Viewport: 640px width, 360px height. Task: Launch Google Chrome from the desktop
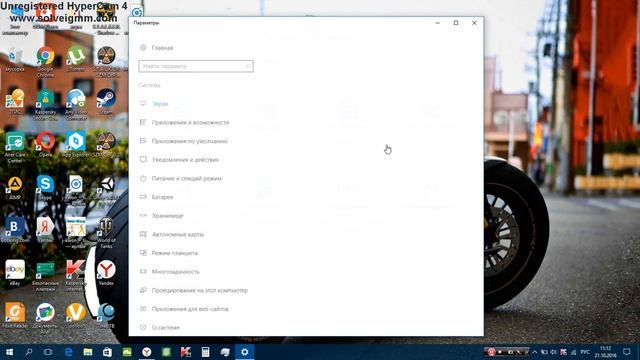point(45,60)
